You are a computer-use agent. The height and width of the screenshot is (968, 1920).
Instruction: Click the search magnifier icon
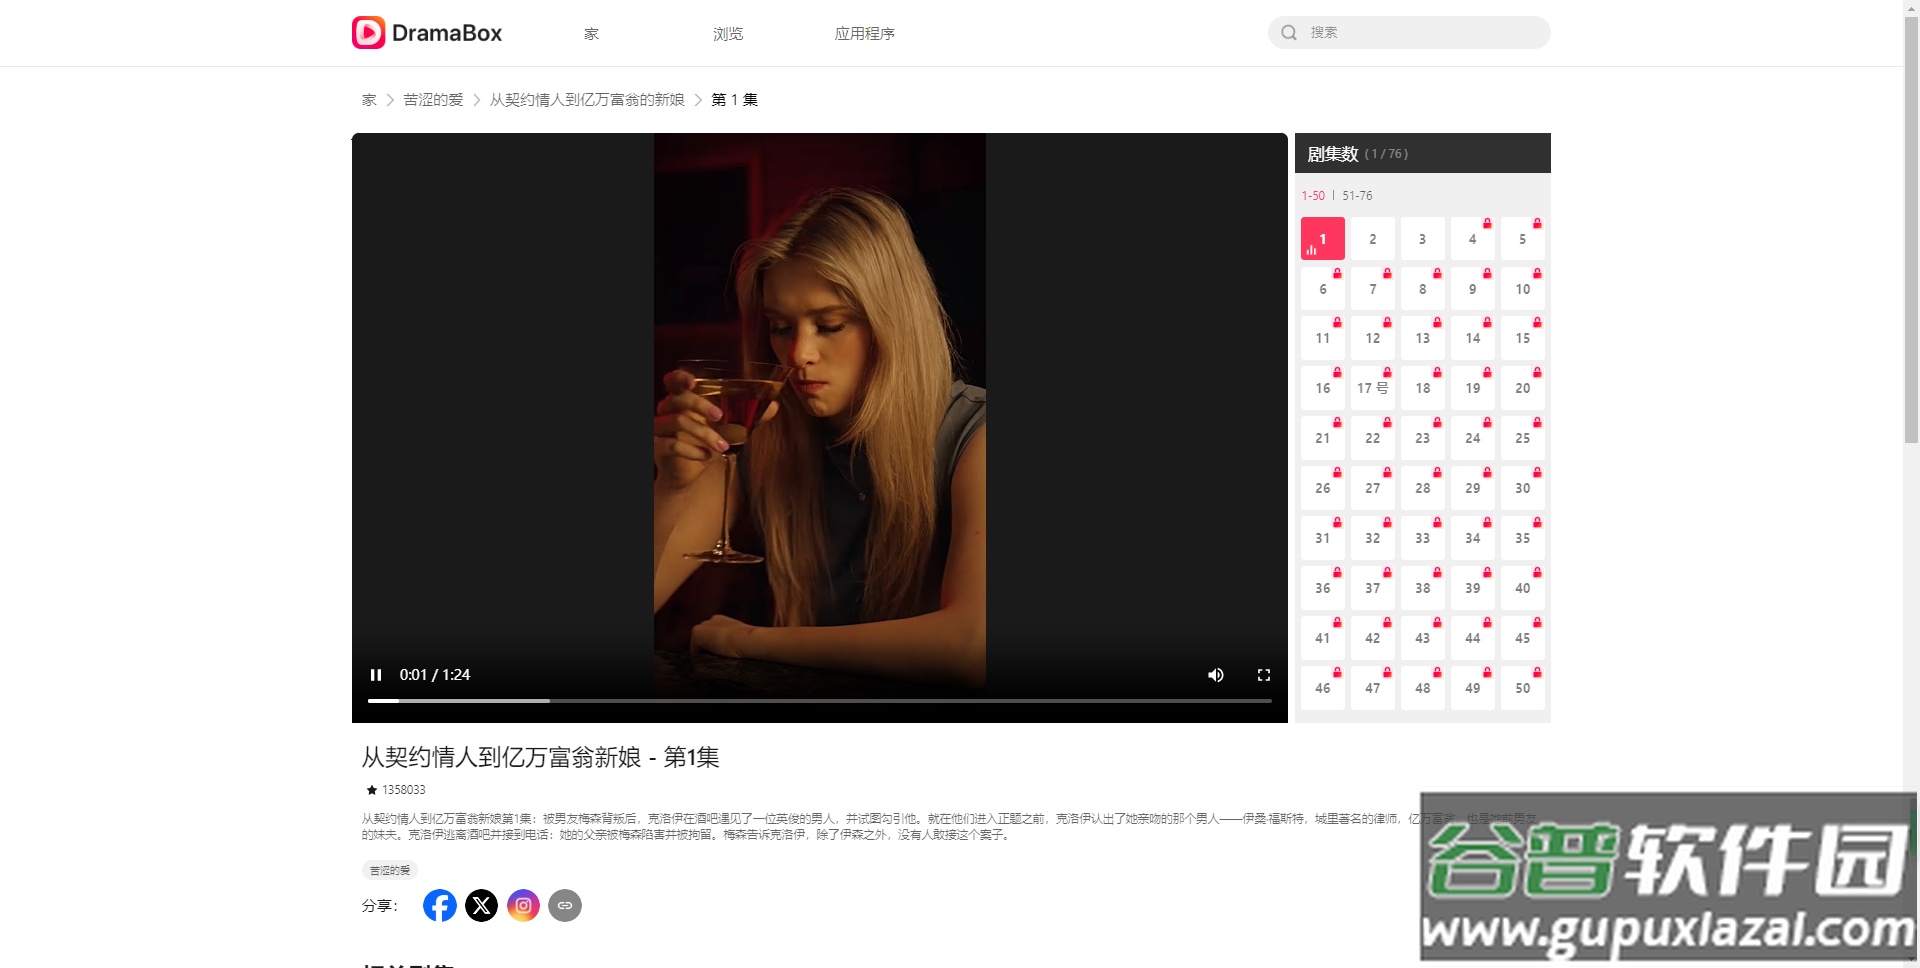[1289, 33]
